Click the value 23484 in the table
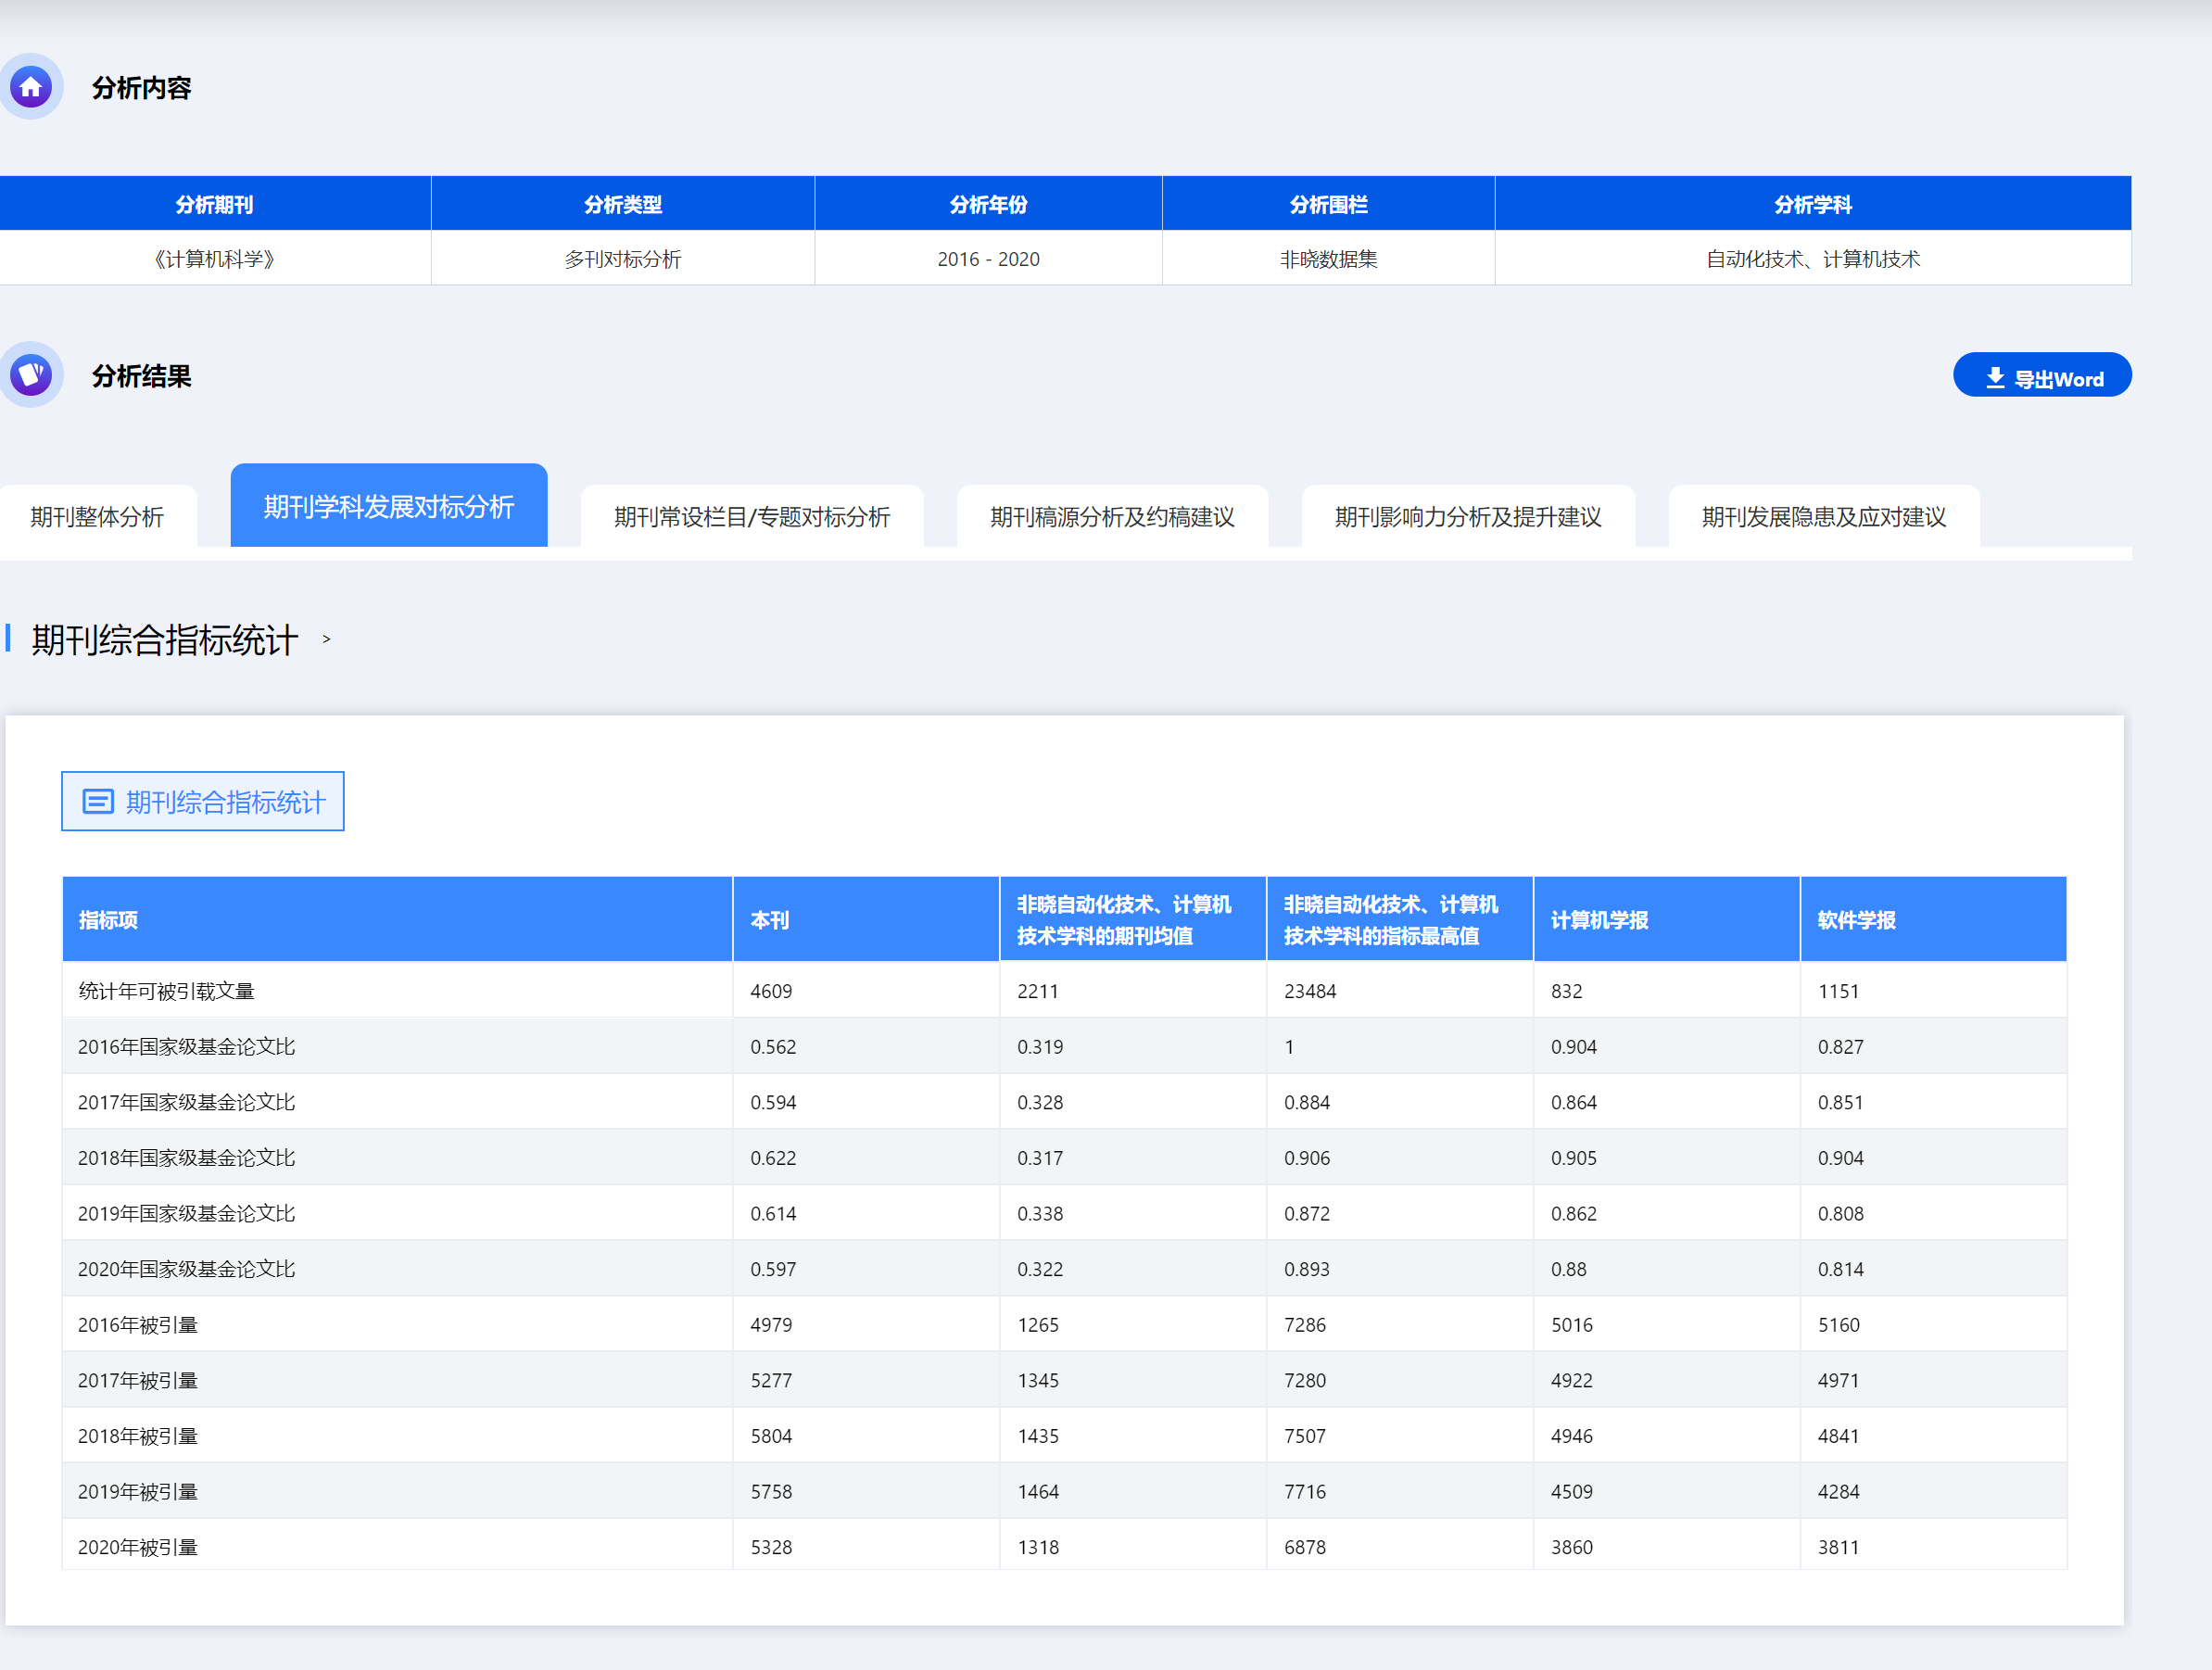The image size is (2212, 1670). pyautogui.click(x=1310, y=991)
